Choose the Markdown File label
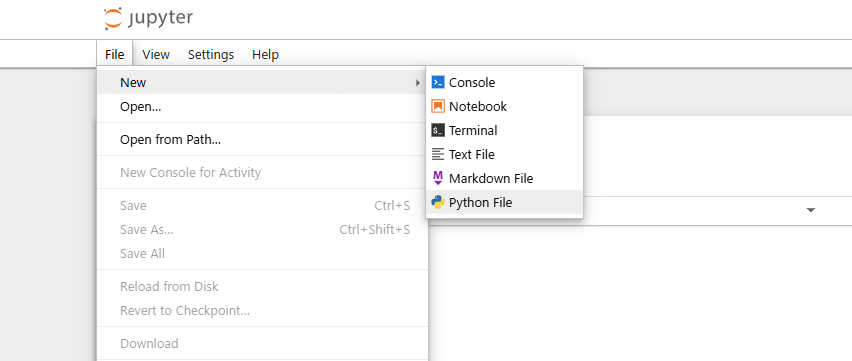Image resolution: width=852 pixels, height=361 pixels. click(x=491, y=178)
